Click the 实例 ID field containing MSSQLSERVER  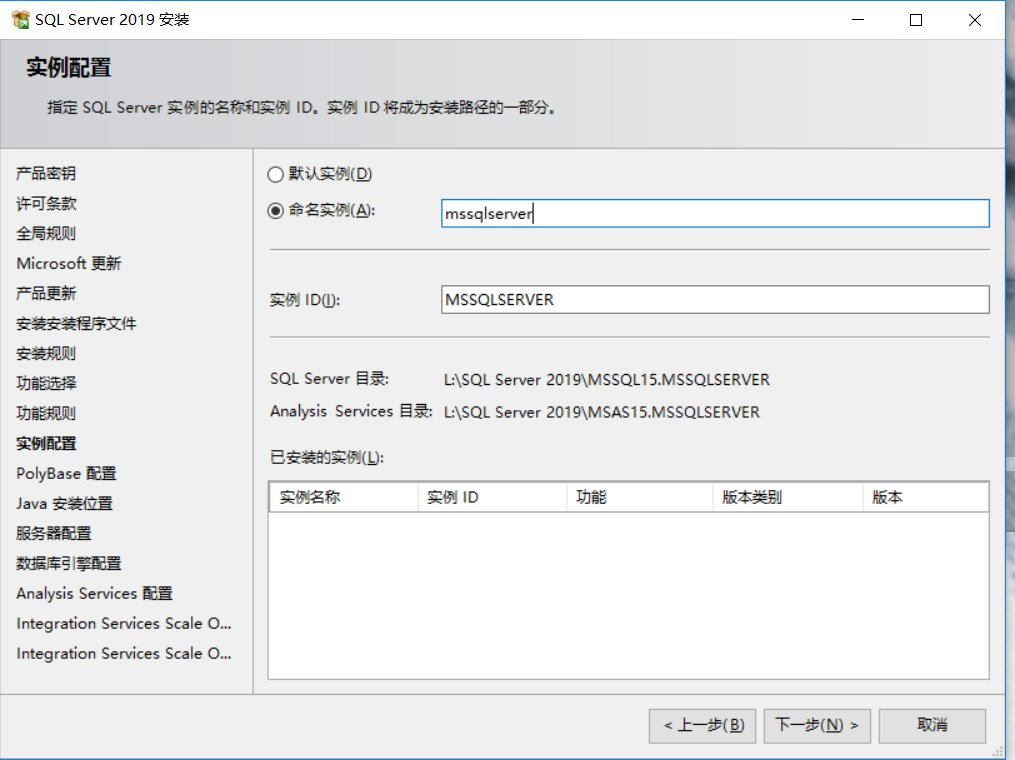(715, 300)
